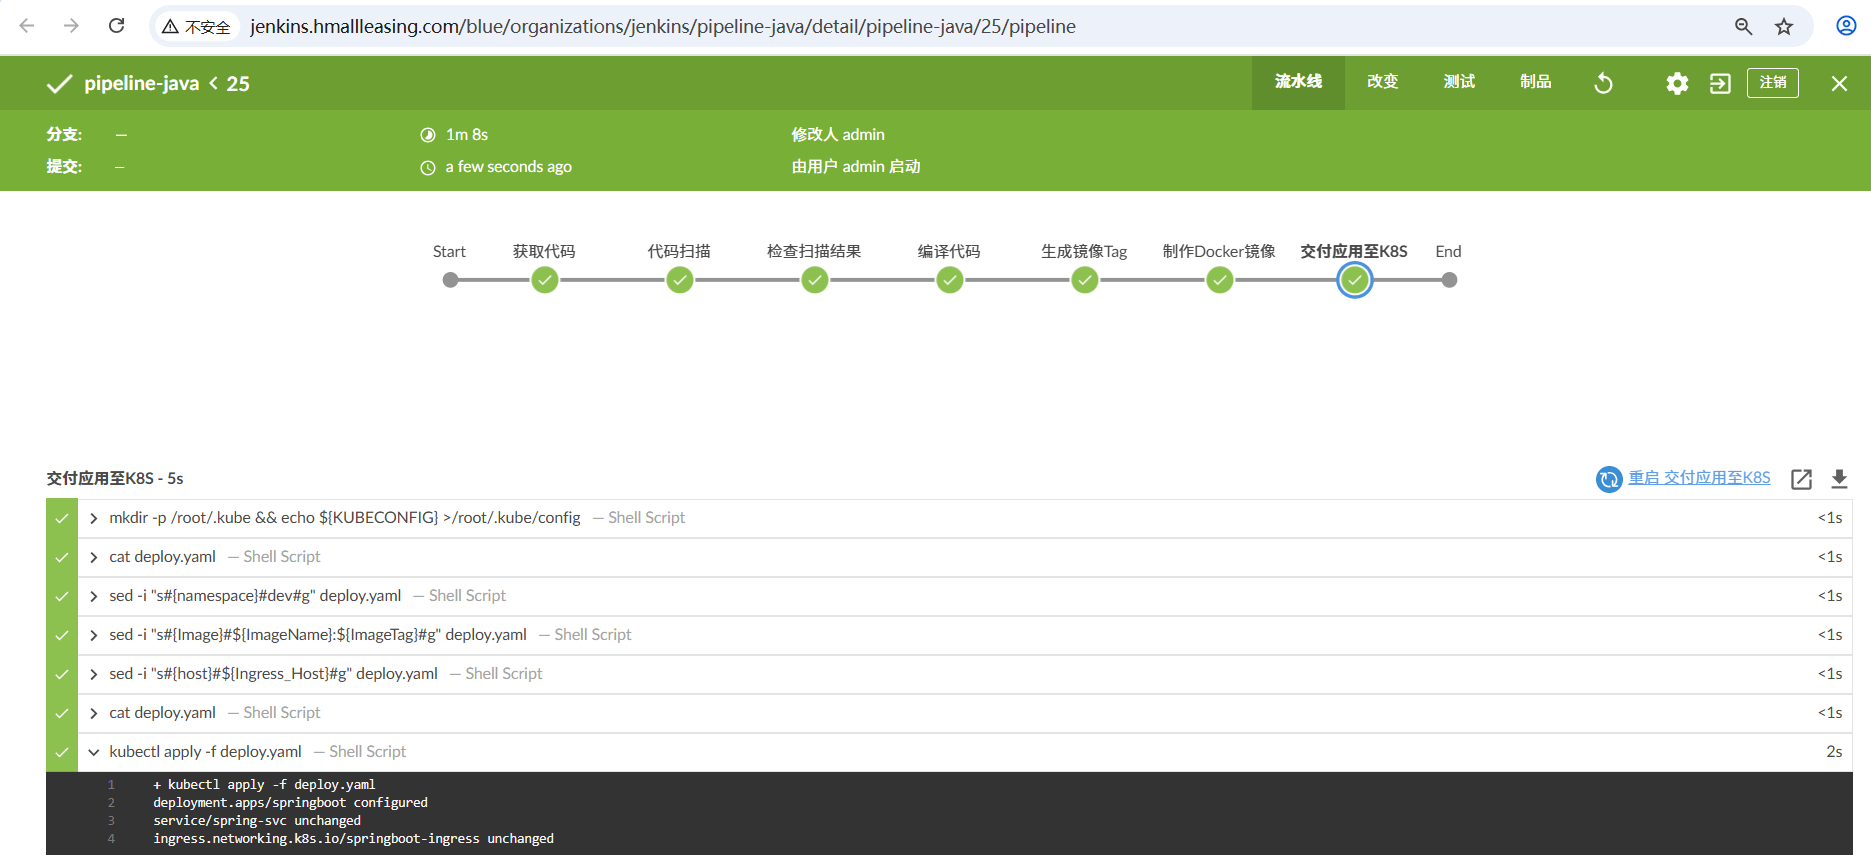Click the go to classic view icon

(1720, 83)
